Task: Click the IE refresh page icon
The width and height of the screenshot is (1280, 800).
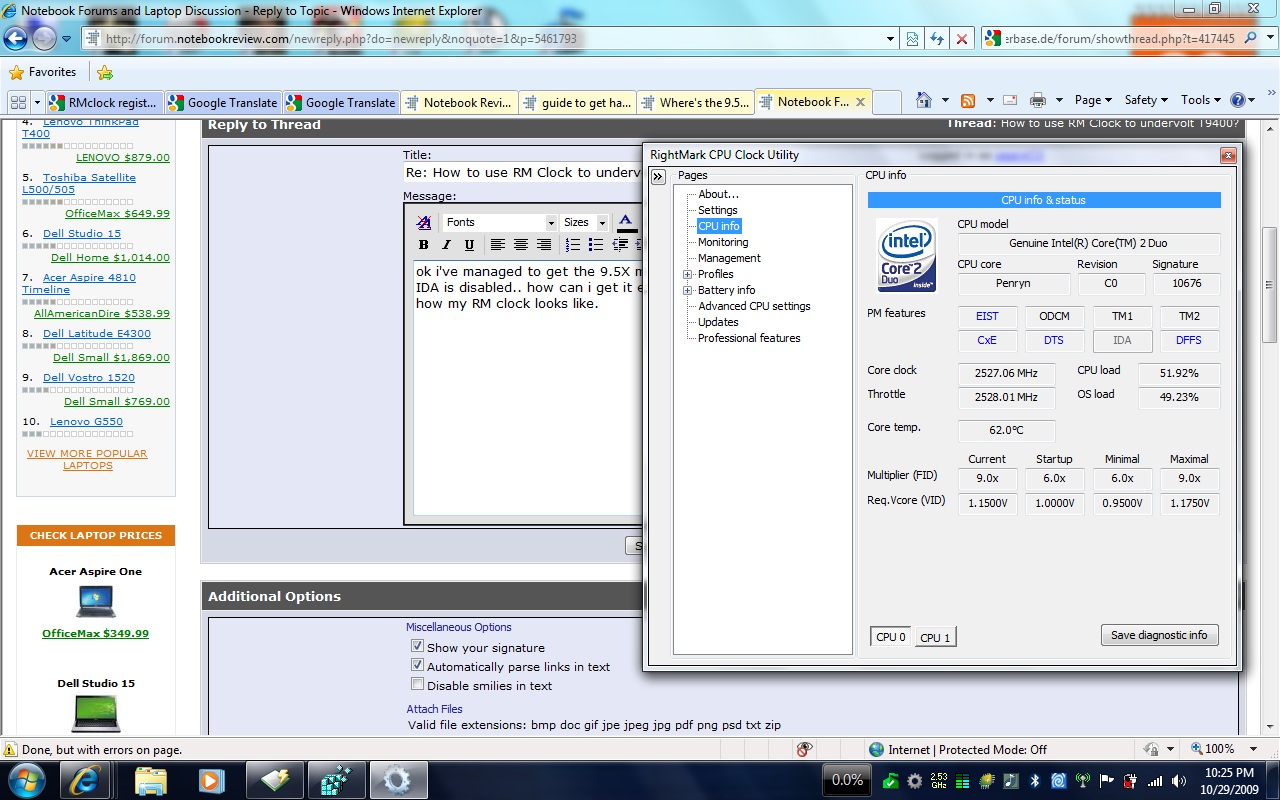Action: click(x=937, y=39)
